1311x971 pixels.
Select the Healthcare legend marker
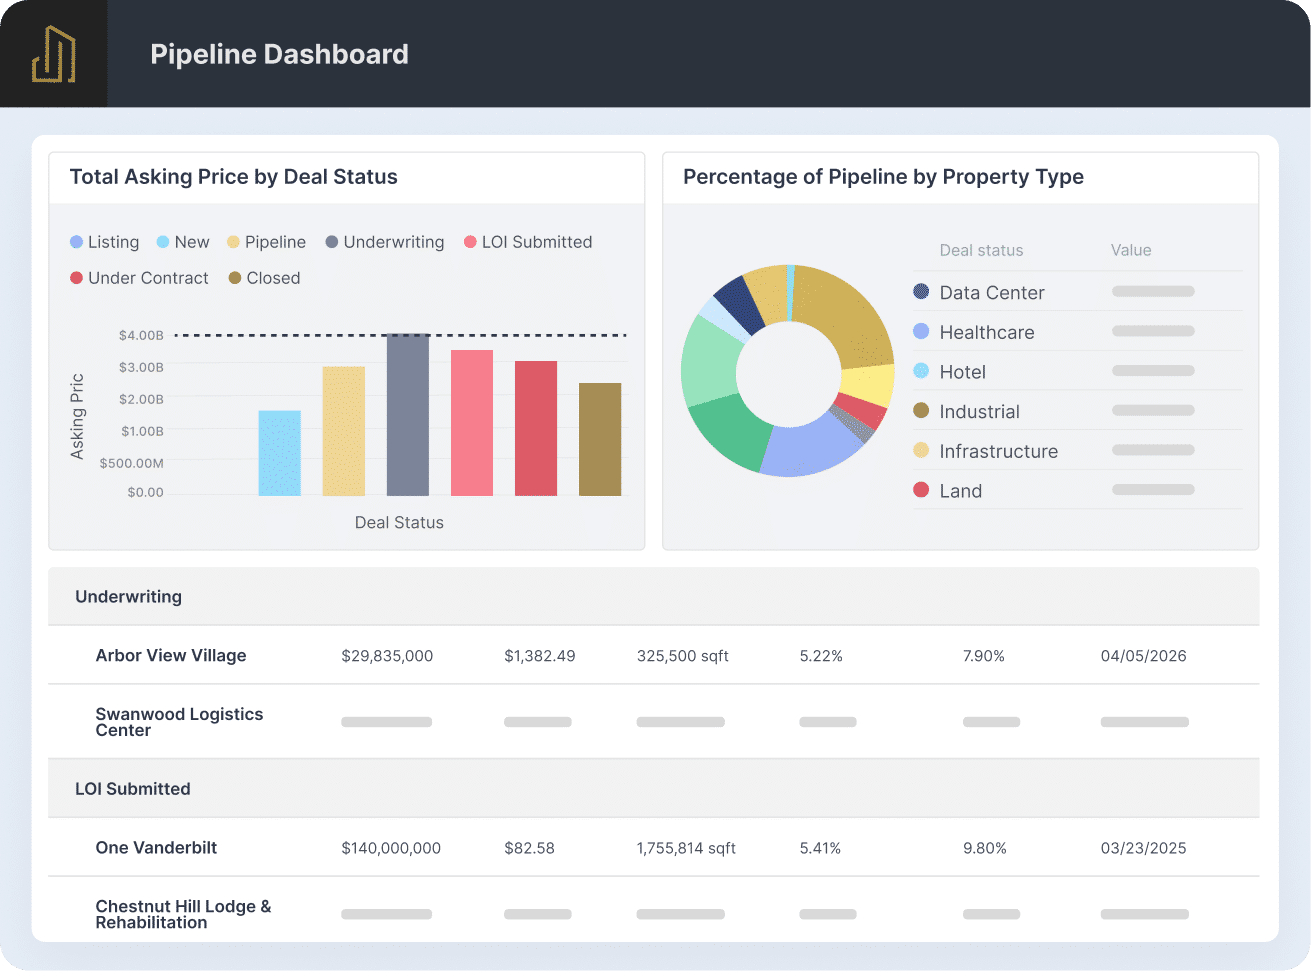[921, 331]
